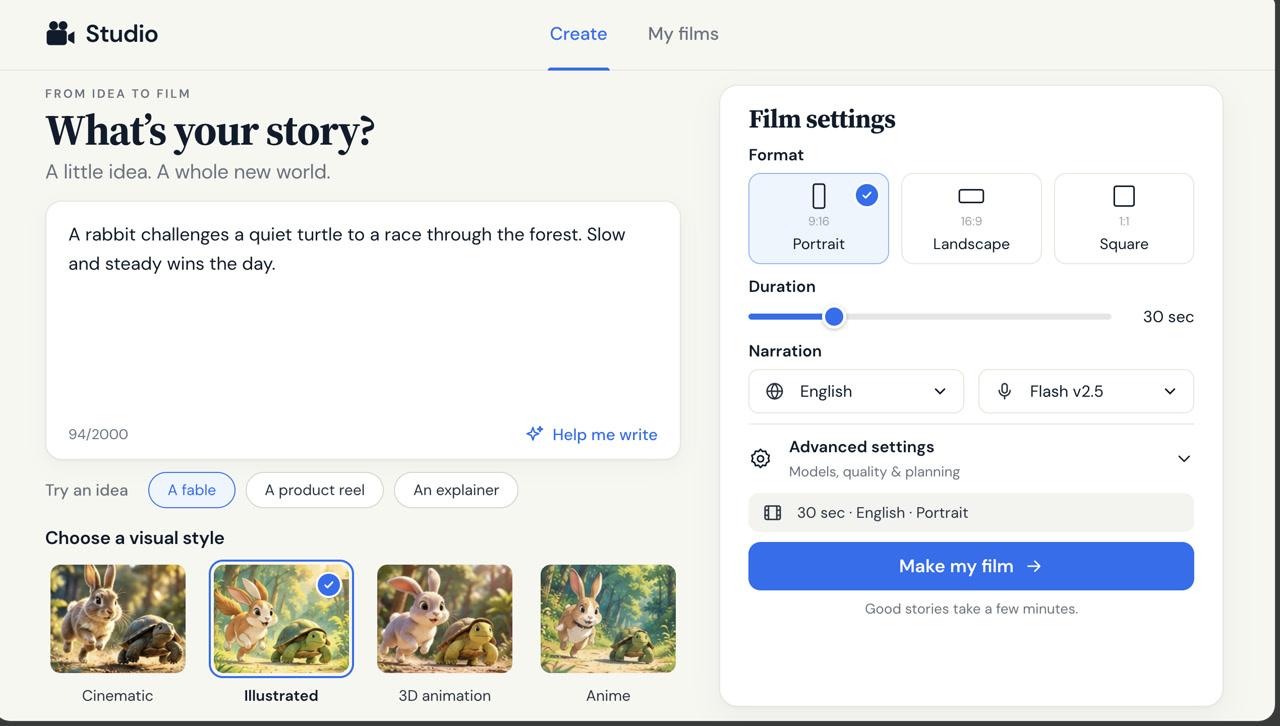Click the portrait phone shape icon
This screenshot has width=1280, height=726.
point(819,196)
